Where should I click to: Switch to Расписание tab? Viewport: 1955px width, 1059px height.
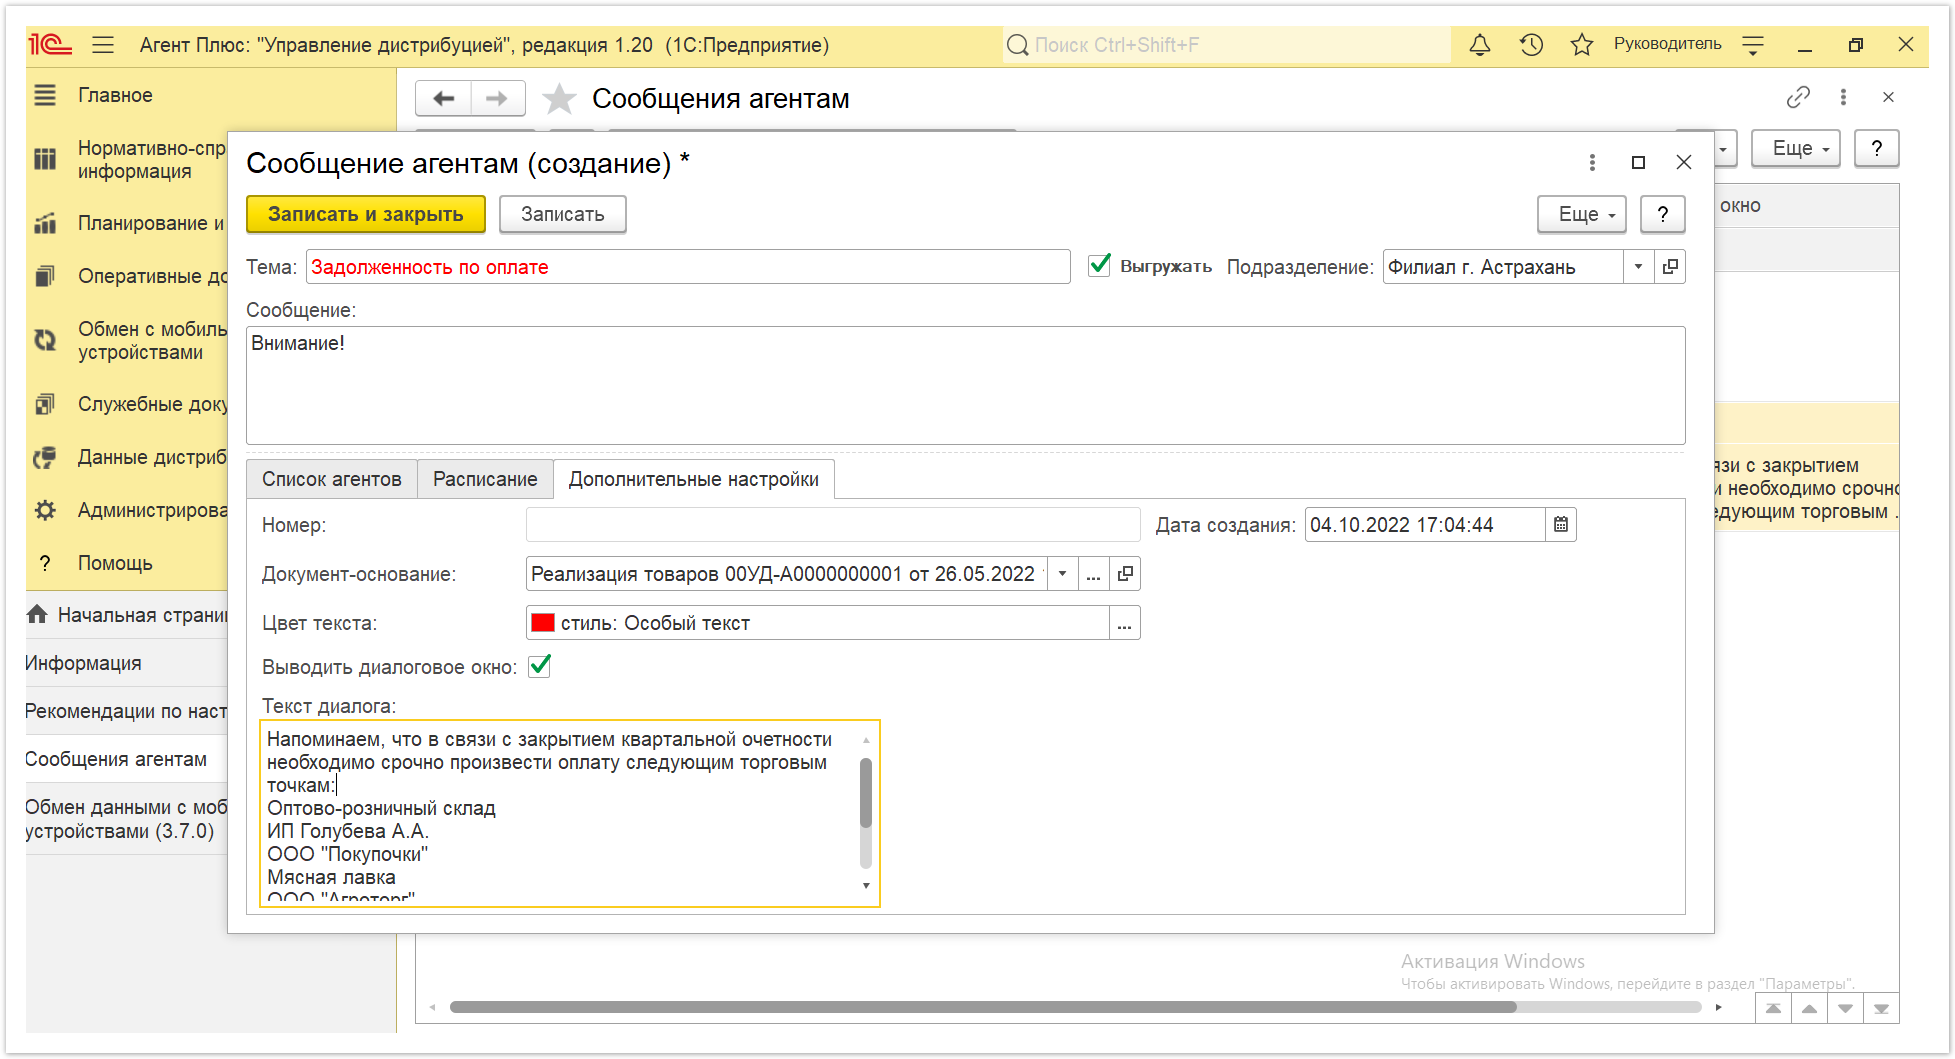pyautogui.click(x=485, y=479)
